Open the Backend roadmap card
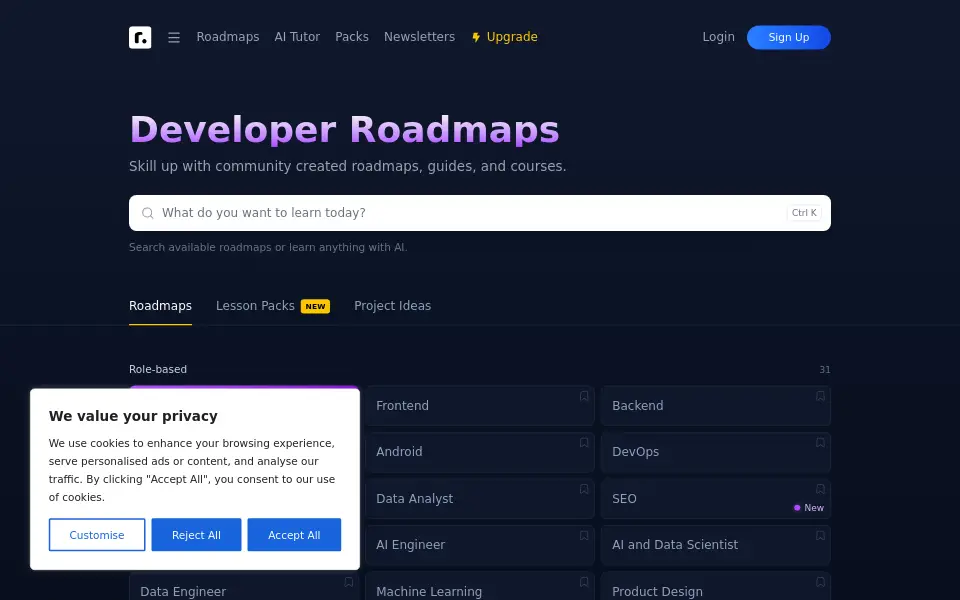 pos(716,405)
